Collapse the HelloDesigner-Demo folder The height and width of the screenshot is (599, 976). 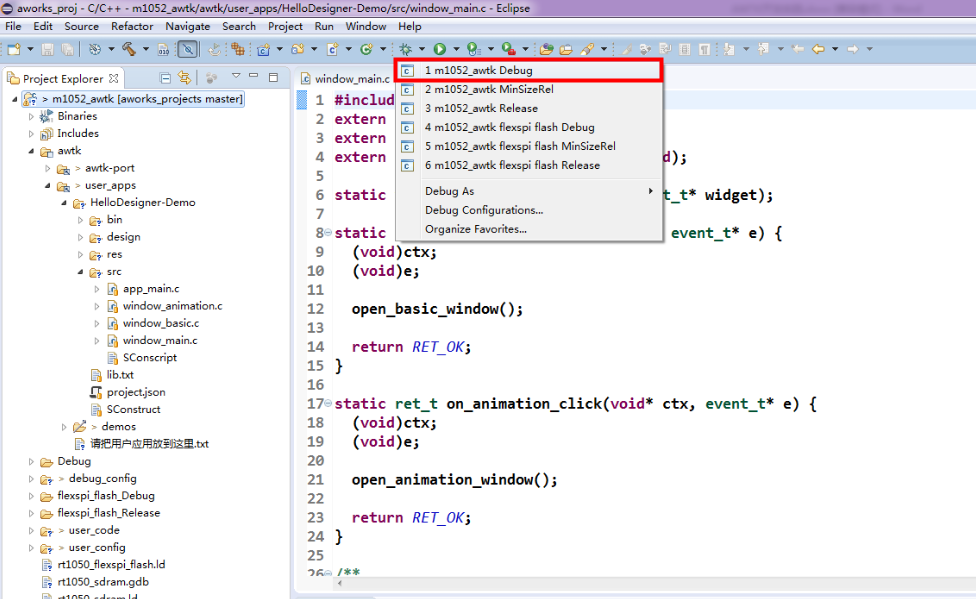(x=65, y=202)
